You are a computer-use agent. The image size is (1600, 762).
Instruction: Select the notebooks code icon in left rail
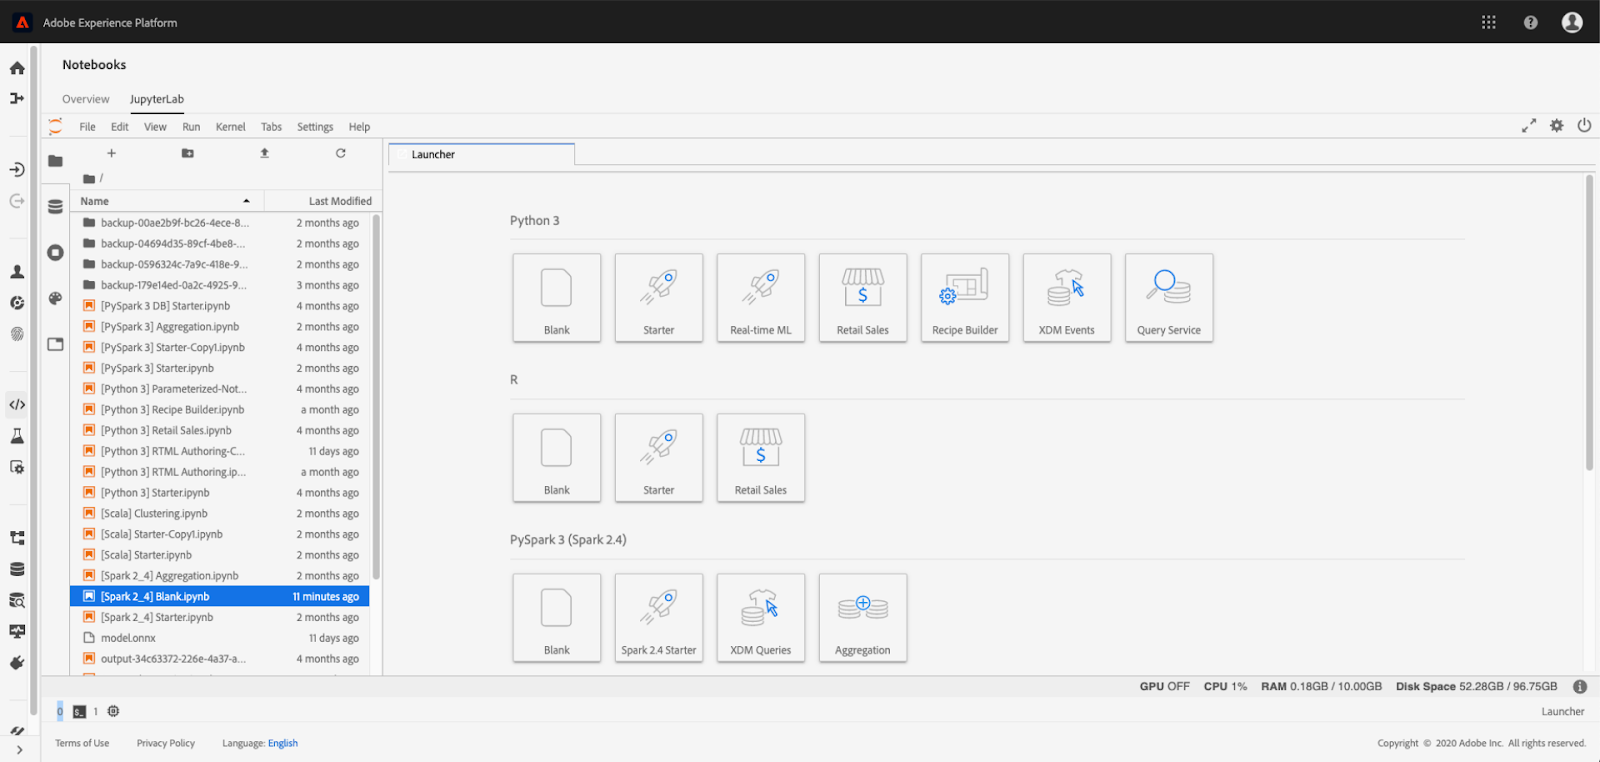pyautogui.click(x=17, y=405)
